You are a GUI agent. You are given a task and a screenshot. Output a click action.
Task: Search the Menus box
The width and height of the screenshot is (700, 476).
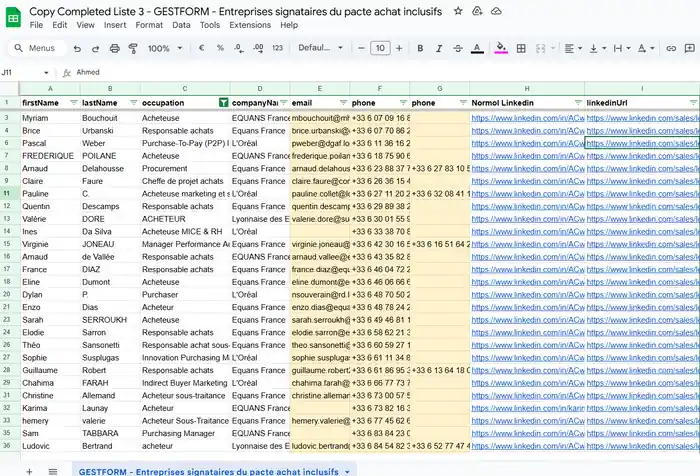37,48
